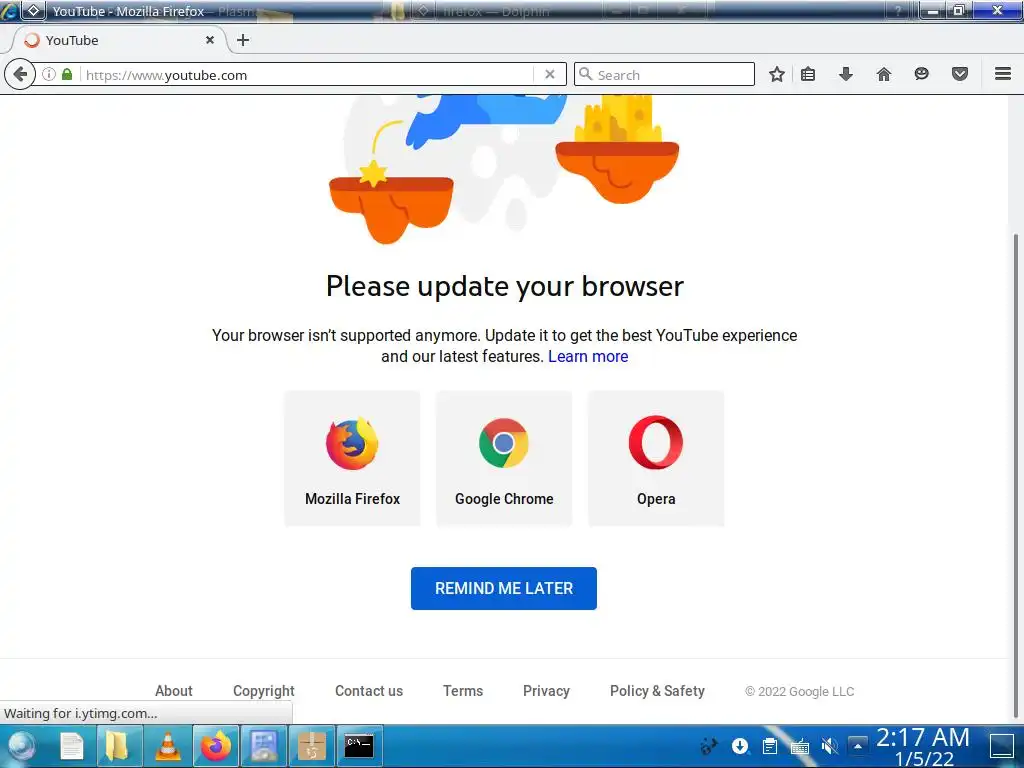Click the vertical page scrollbar
Image resolution: width=1024 pixels, height=768 pixels.
(1016, 475)
